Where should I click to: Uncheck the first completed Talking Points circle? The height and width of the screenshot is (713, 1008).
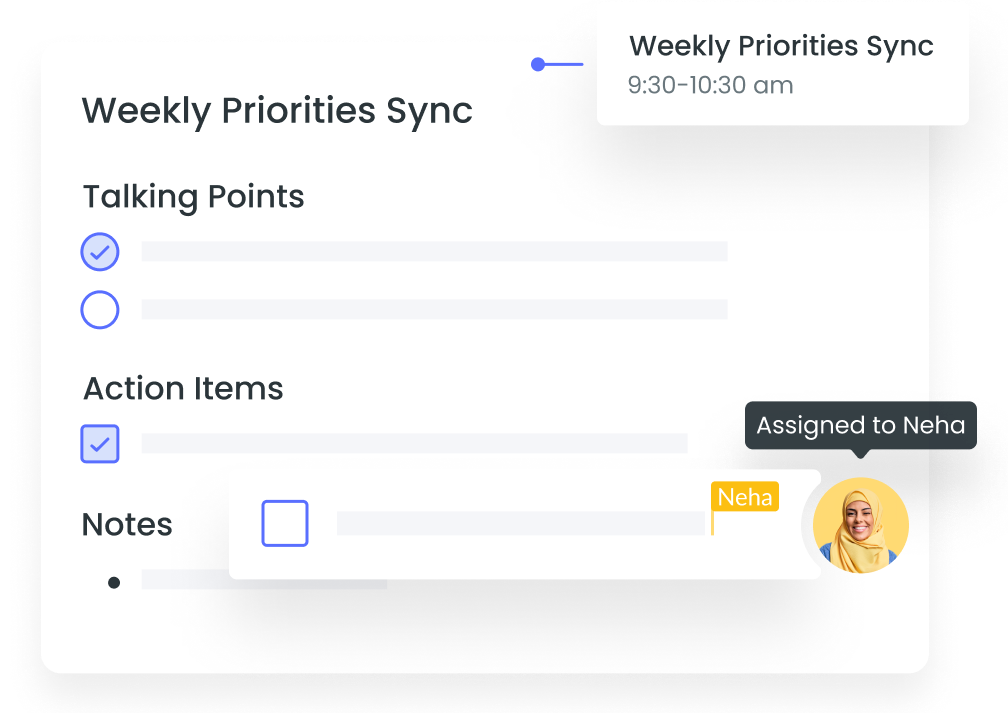(x=100, y=252)
